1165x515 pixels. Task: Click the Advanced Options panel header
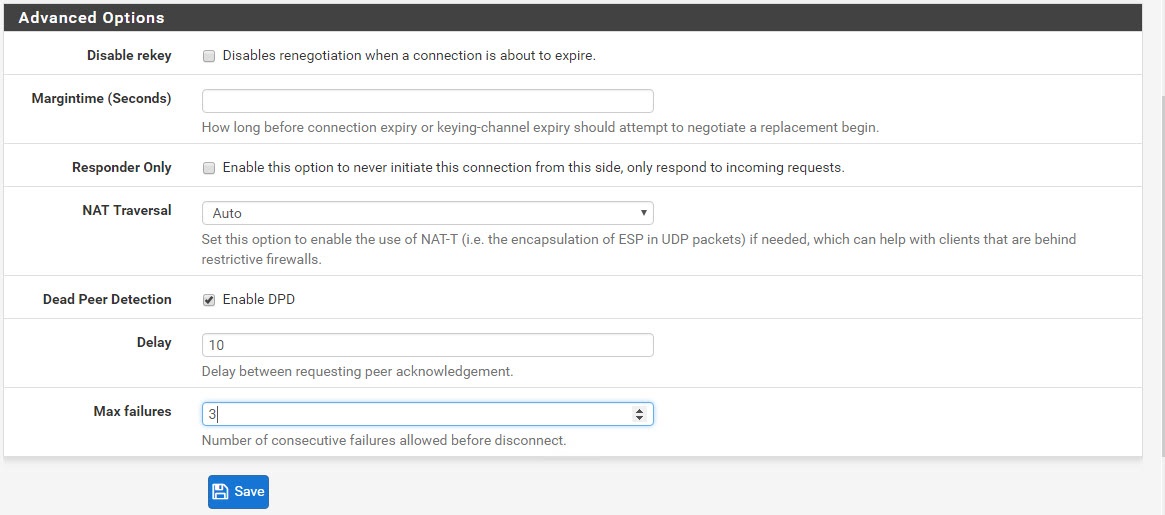point(573,17)
